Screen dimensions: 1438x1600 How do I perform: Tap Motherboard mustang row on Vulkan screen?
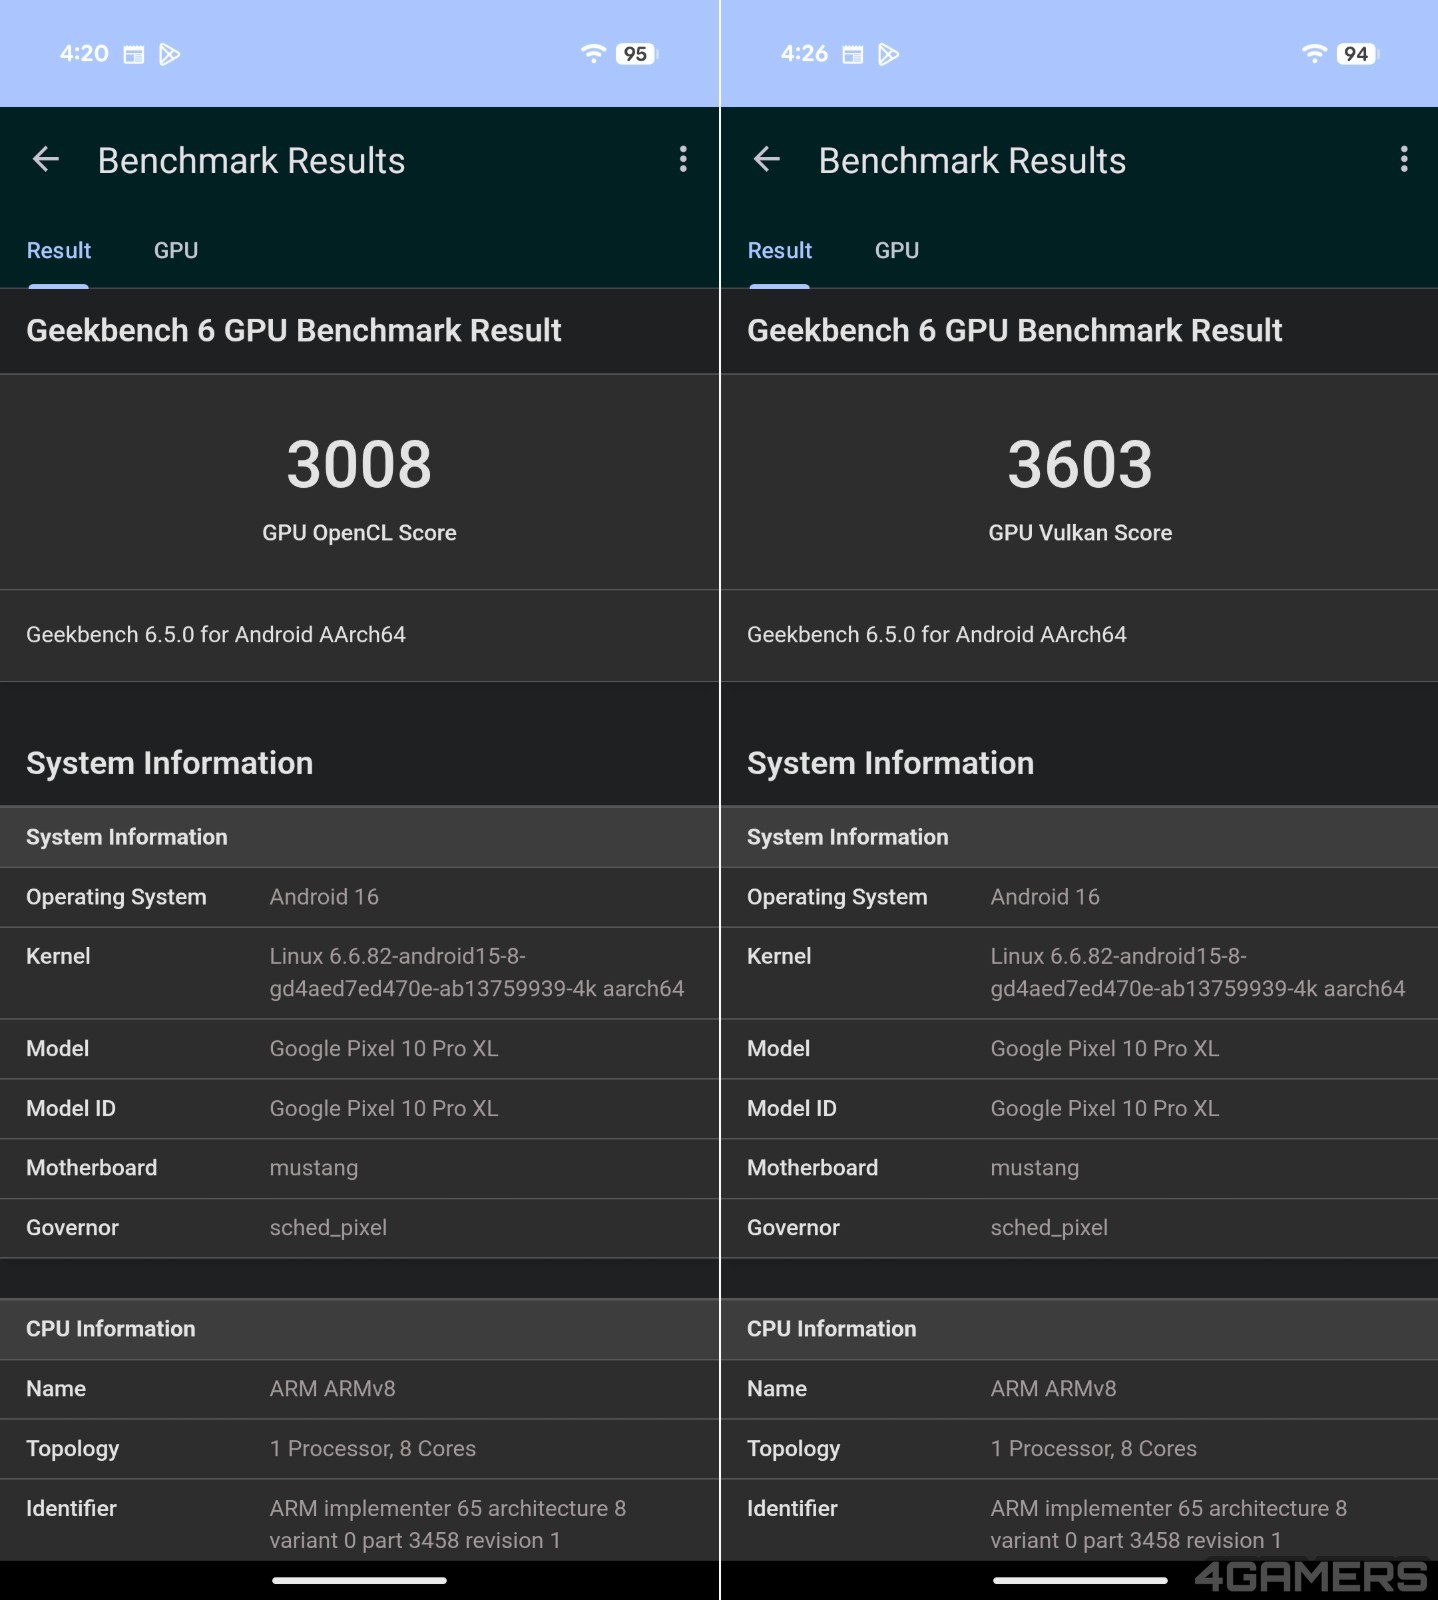coord(1080,1168)
